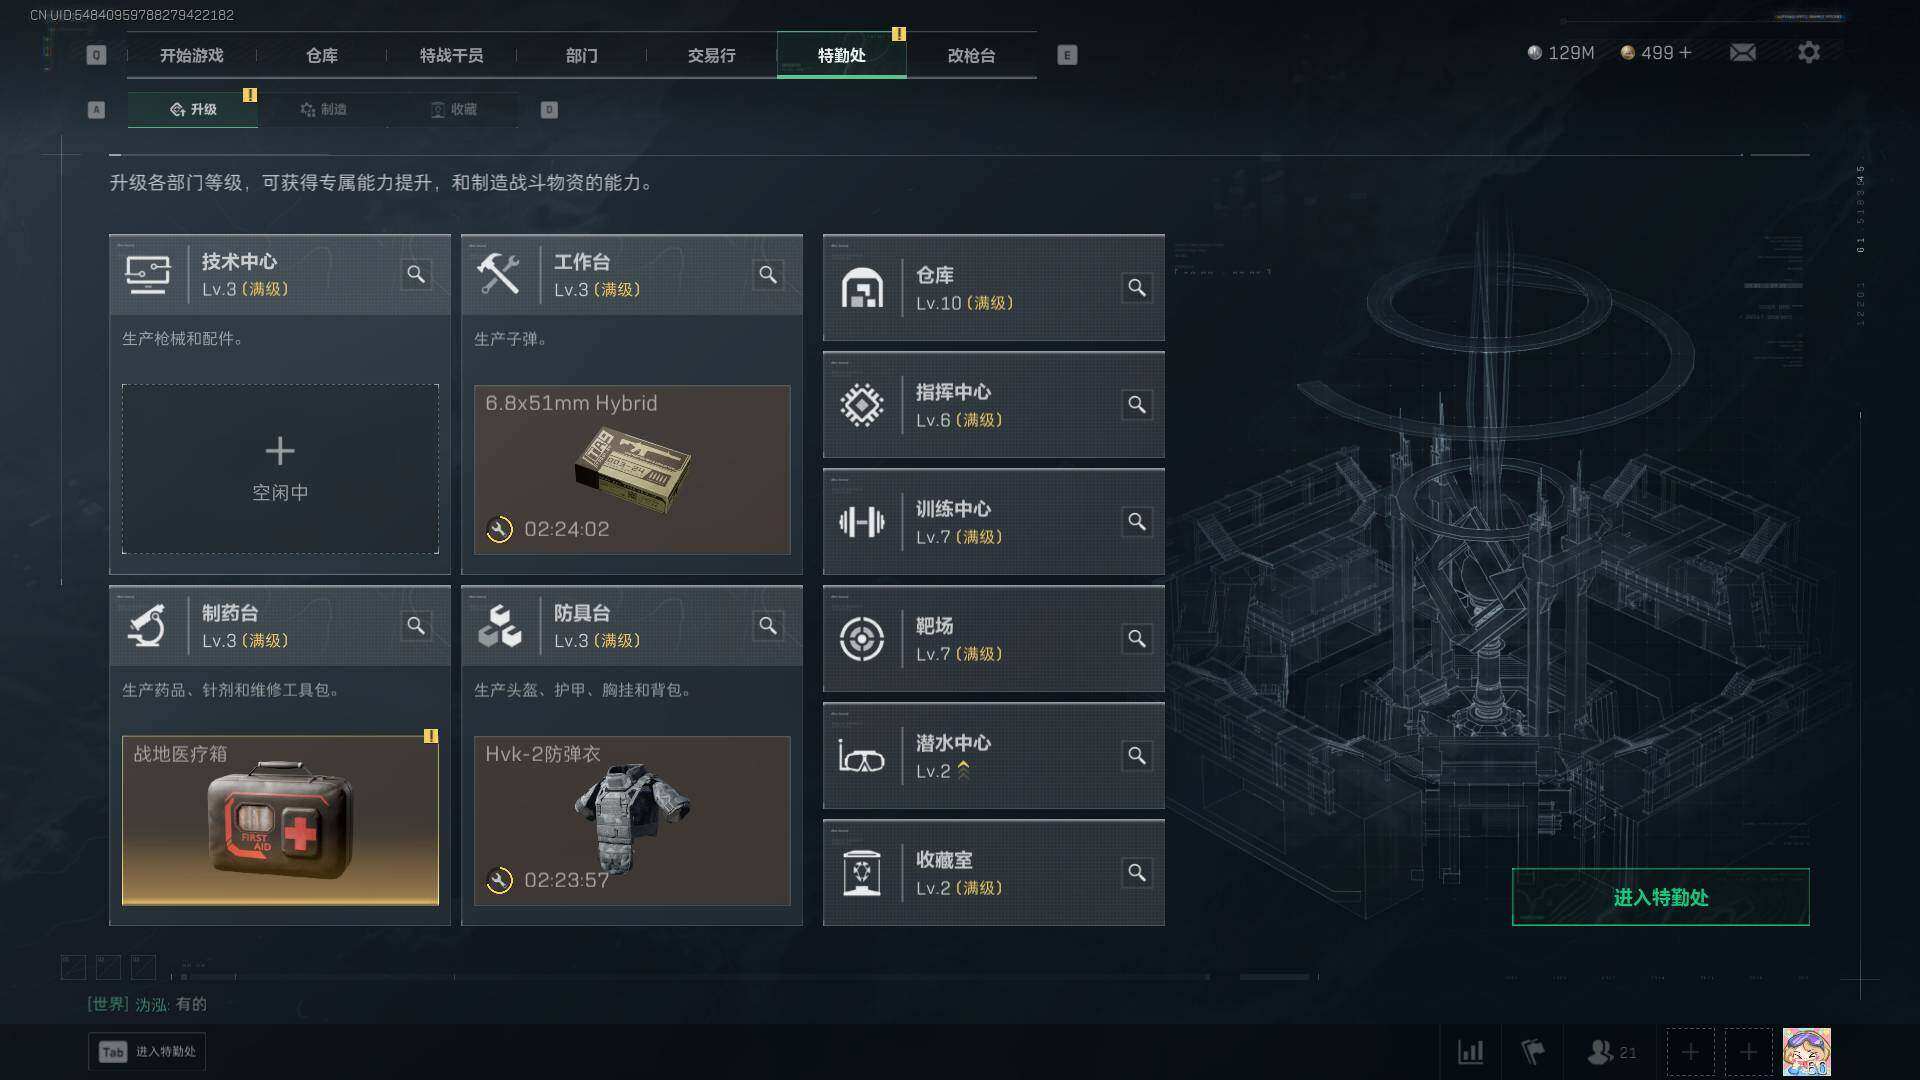This screenshot has width=1920, height=1080.
Task: Open the 潜水中心 Lv.2 upgrade panel
Action: 993,756
